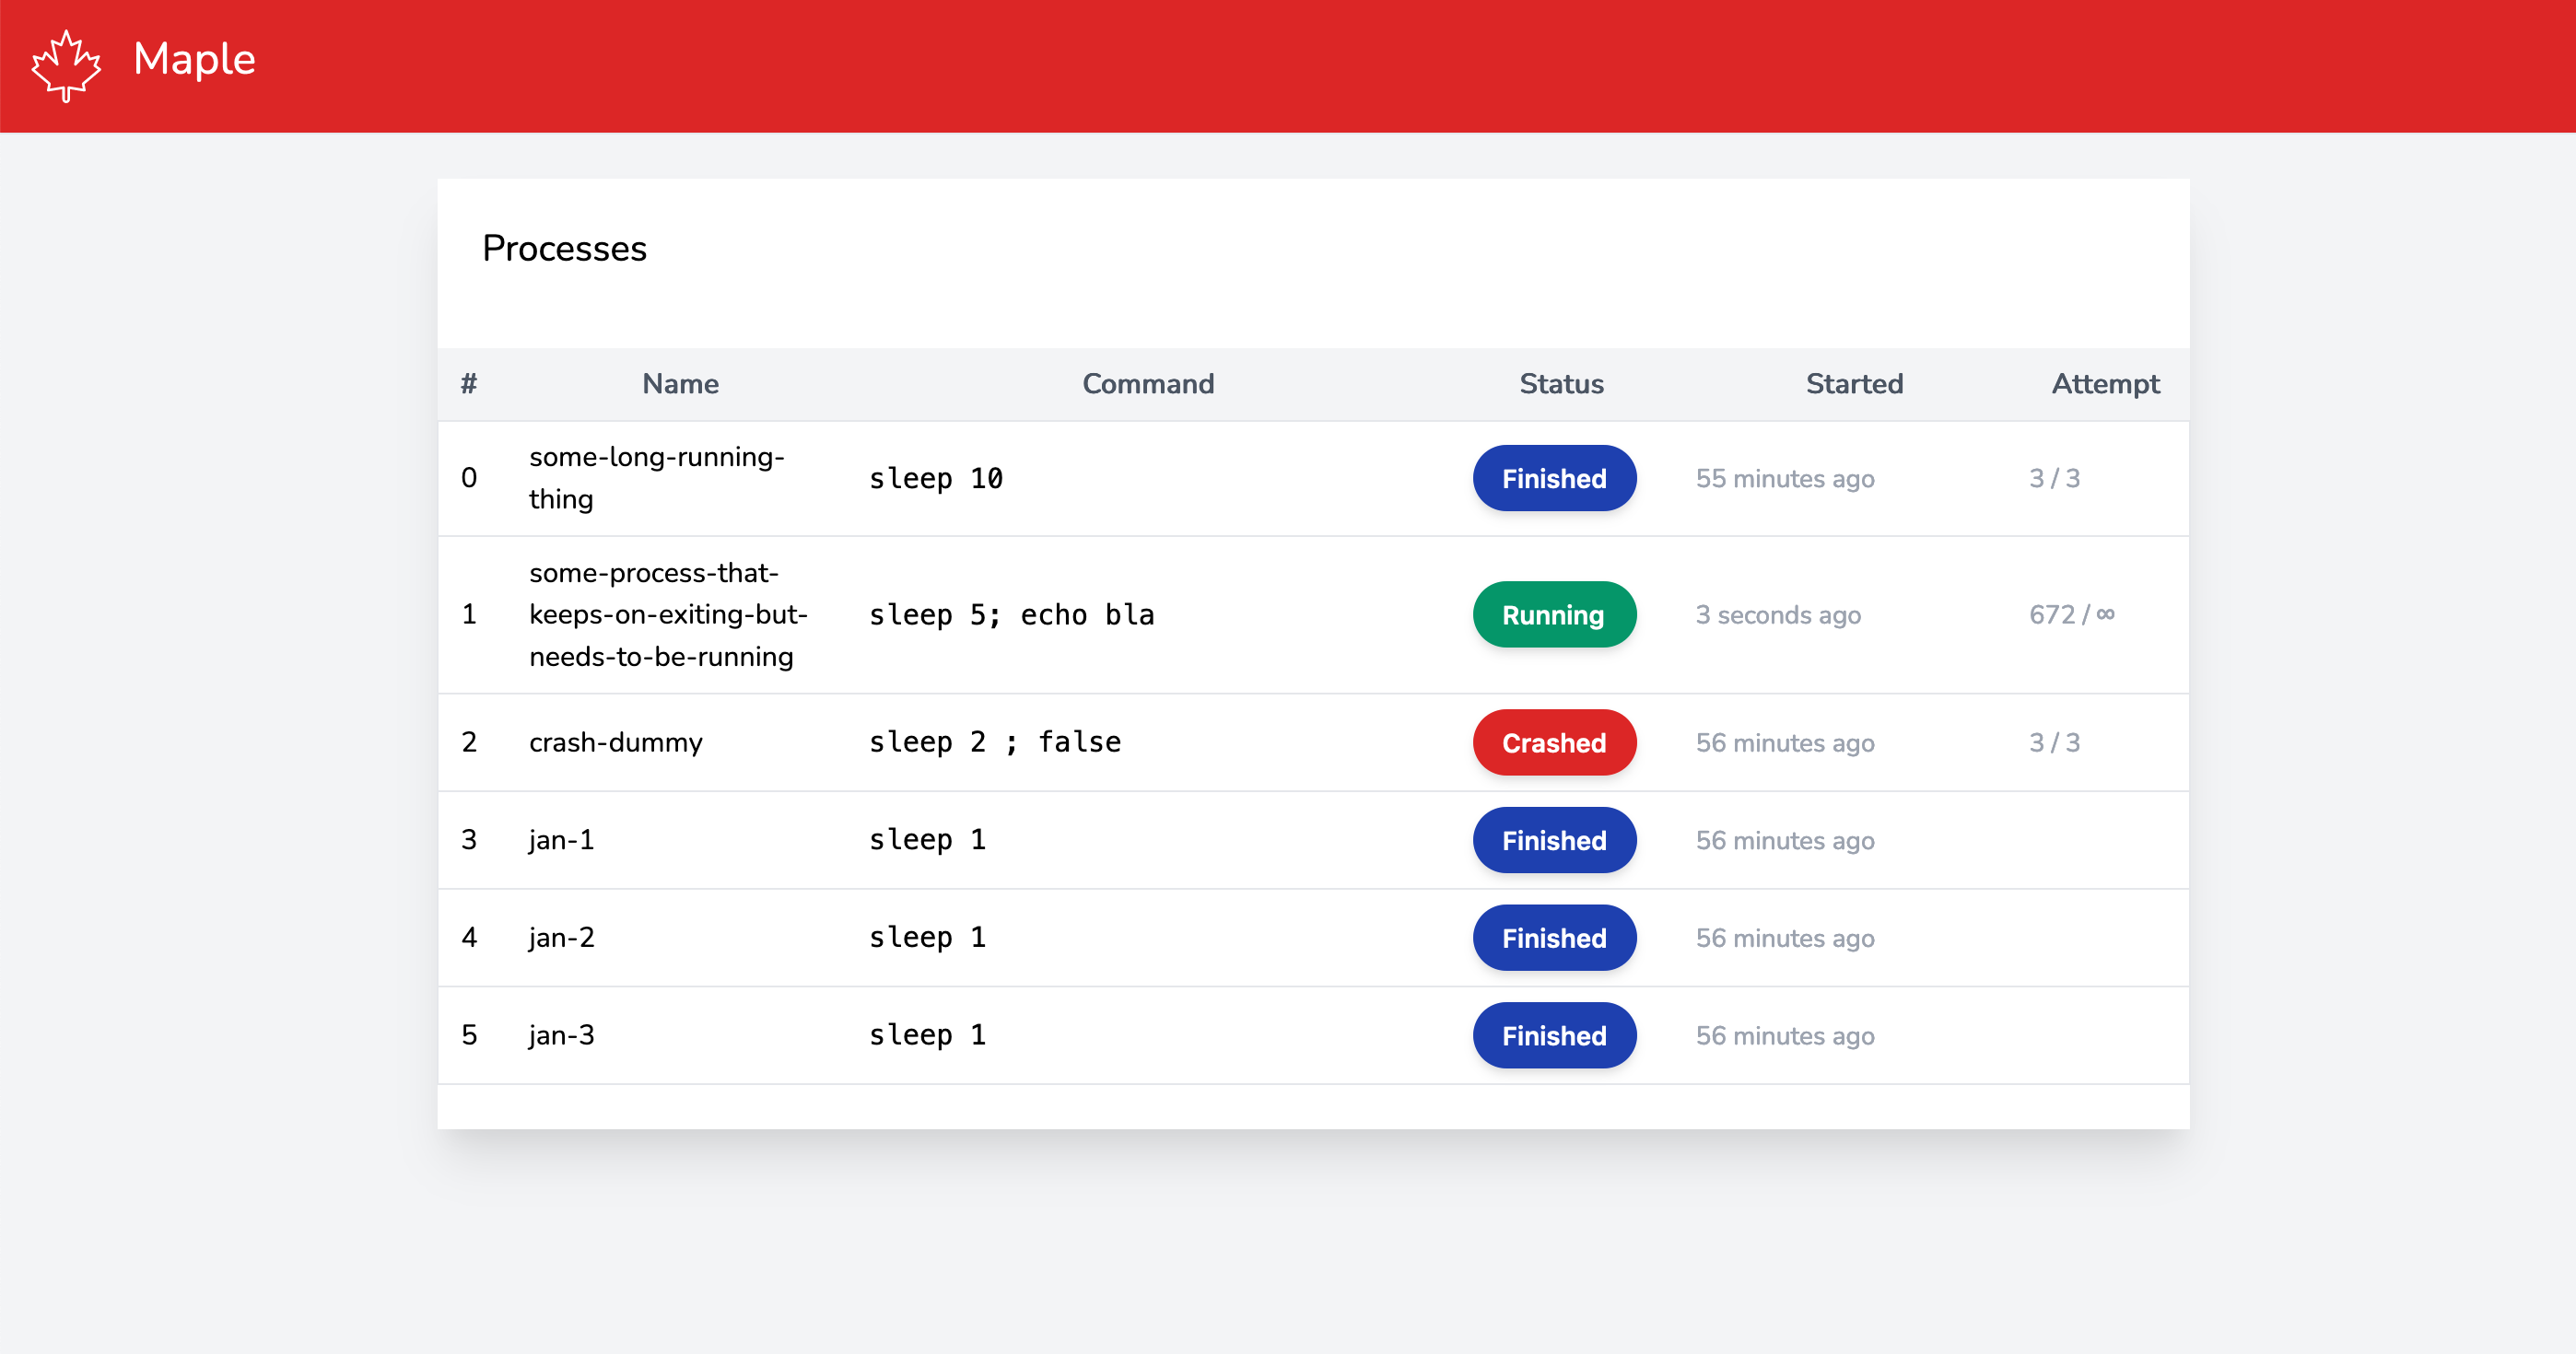Click the green Running status badge
Image resolution: width=2576 pixels, height=1354 pixels.
[x=1553, y=614]
